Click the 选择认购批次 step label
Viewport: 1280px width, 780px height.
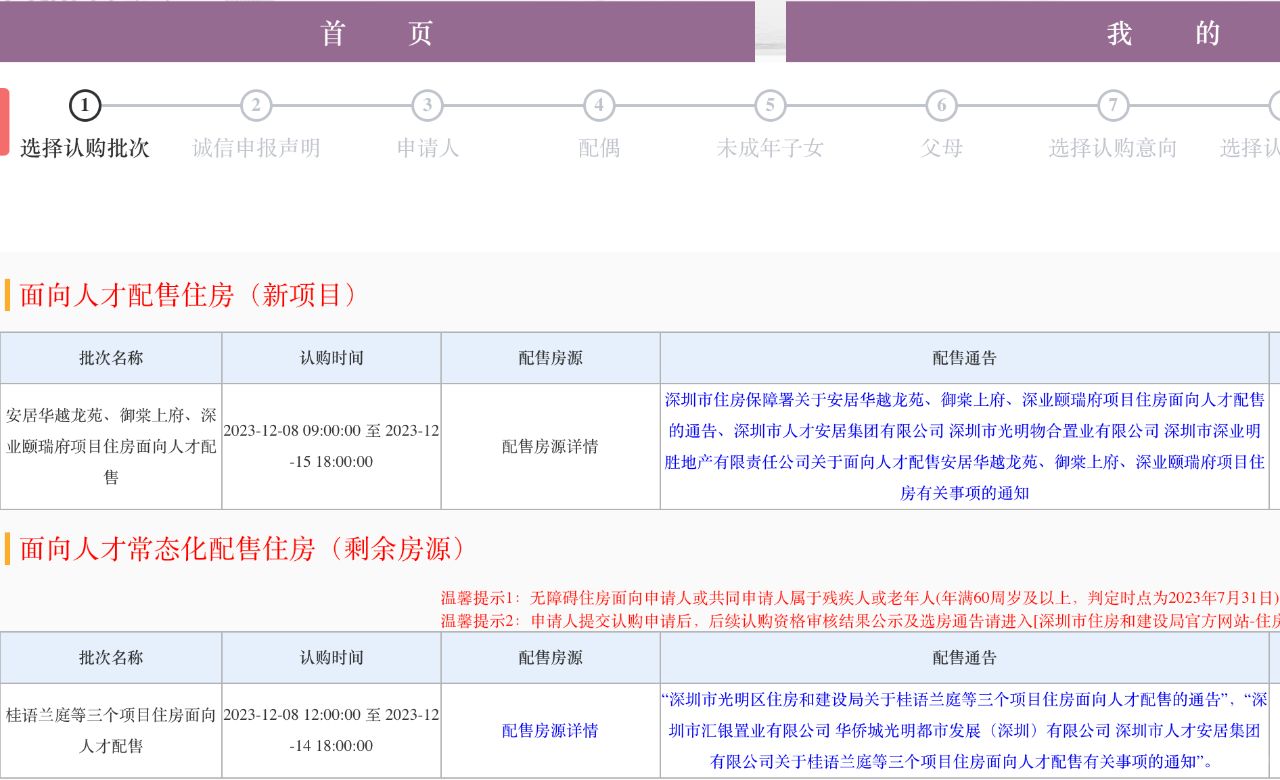coord(85,148)
